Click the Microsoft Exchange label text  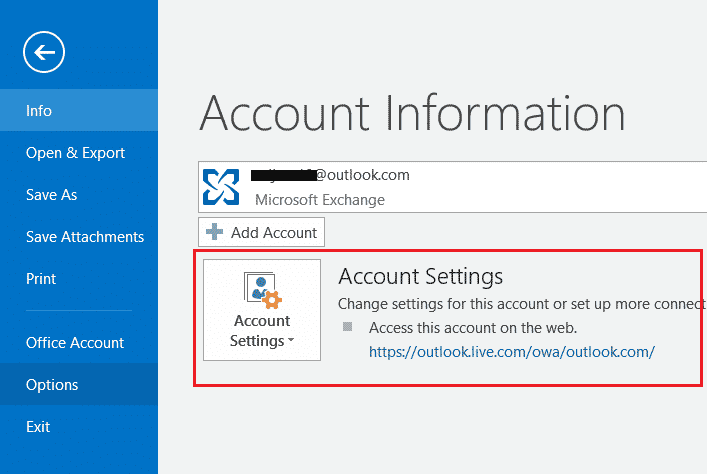coord(320,200)
